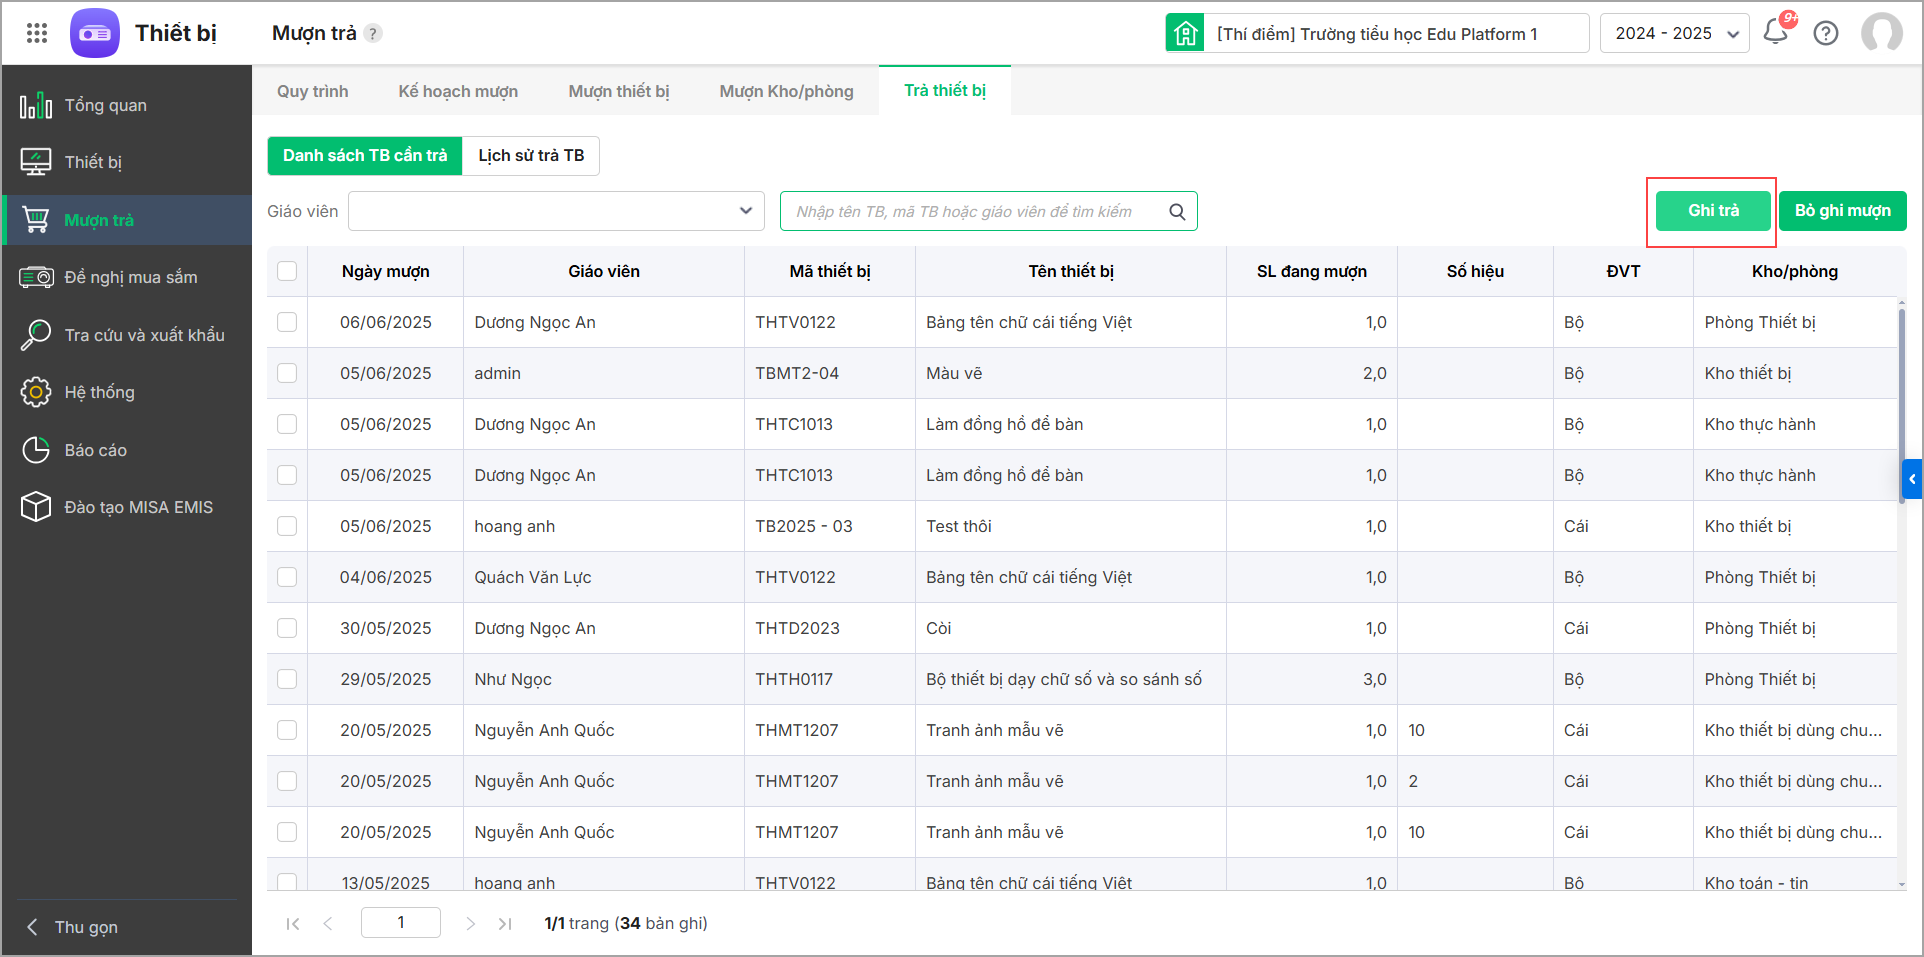
Task: Switch to the Kế hoạch mượn tab
Action: pos(458,91)
